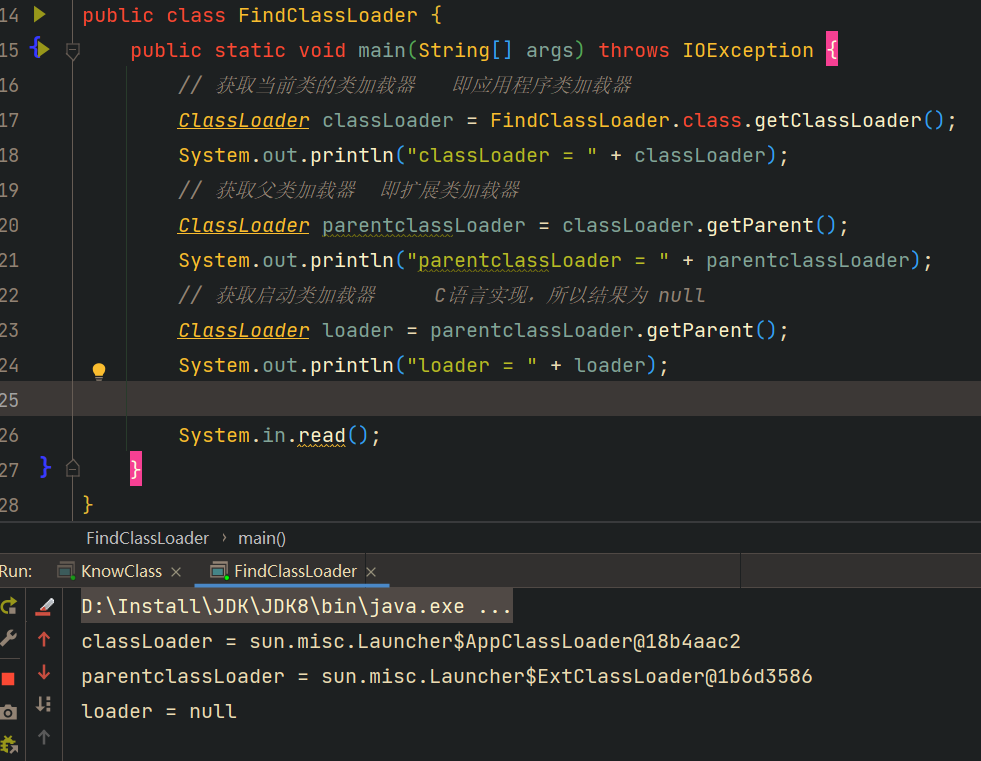Click the grey up arrow in Run toolbar
Screen dimensions: 981x761
point(44,737)
